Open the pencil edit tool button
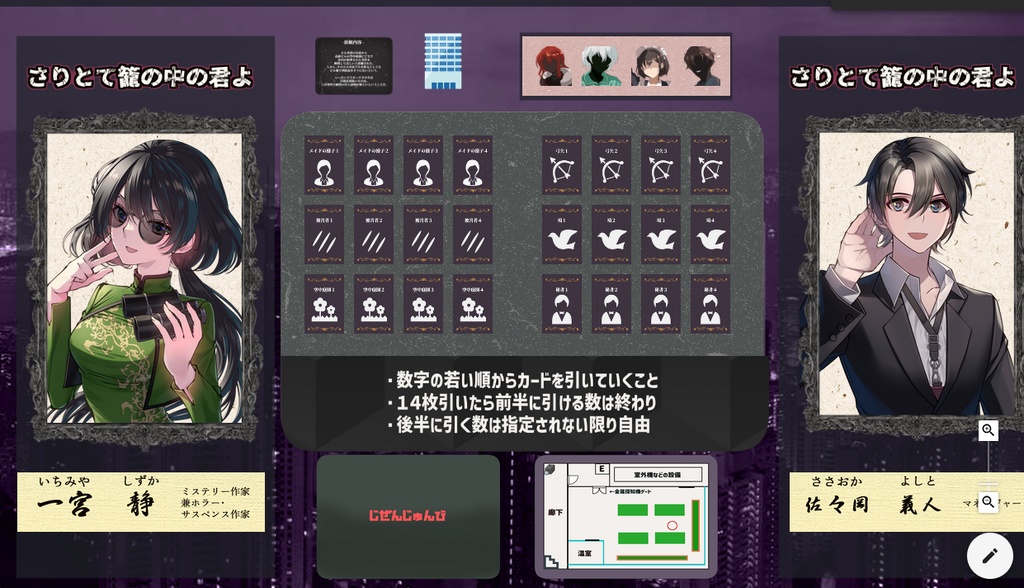The width and height of the screenshot is (1024, 588). tap(989, 555)
